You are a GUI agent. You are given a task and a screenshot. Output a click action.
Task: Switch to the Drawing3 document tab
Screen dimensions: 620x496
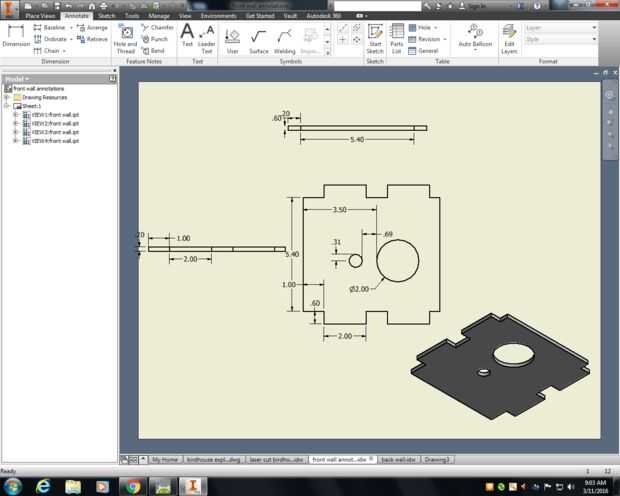[x=437, y=460]
